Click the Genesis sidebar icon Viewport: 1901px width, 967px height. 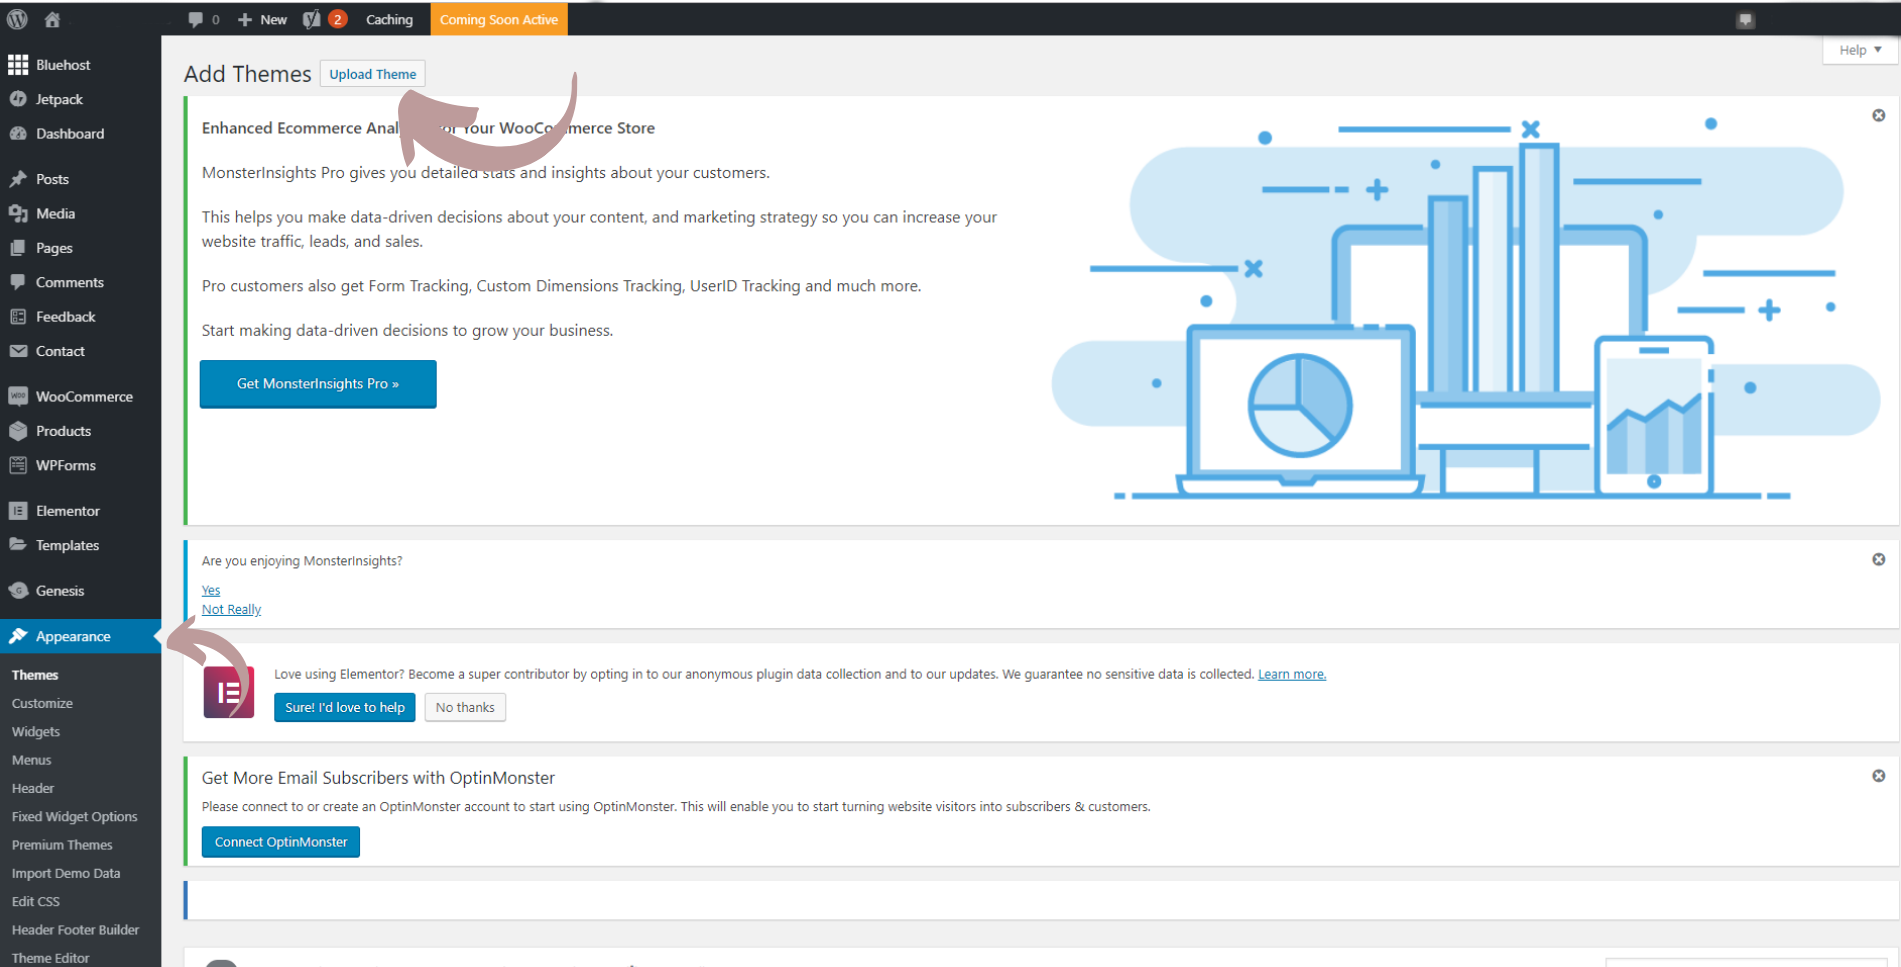coord(18,590)
